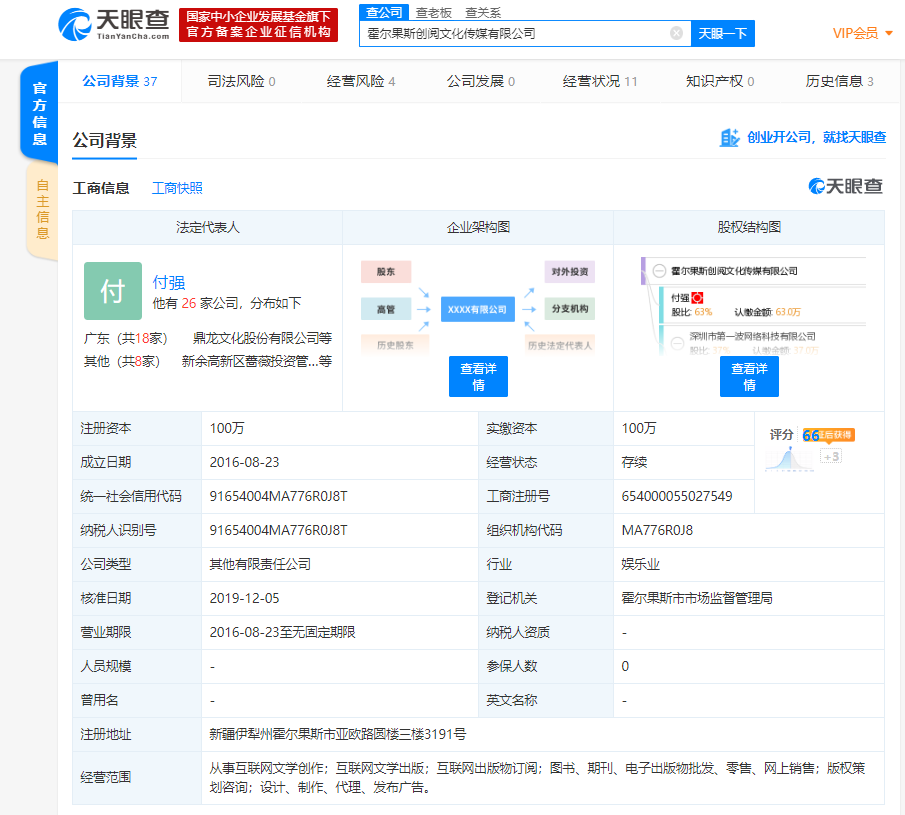Collapse the 霍尔果斯创阅文化传媒有限公司 equity tree node
Screen dimensions: 905x815
[659, 271]
